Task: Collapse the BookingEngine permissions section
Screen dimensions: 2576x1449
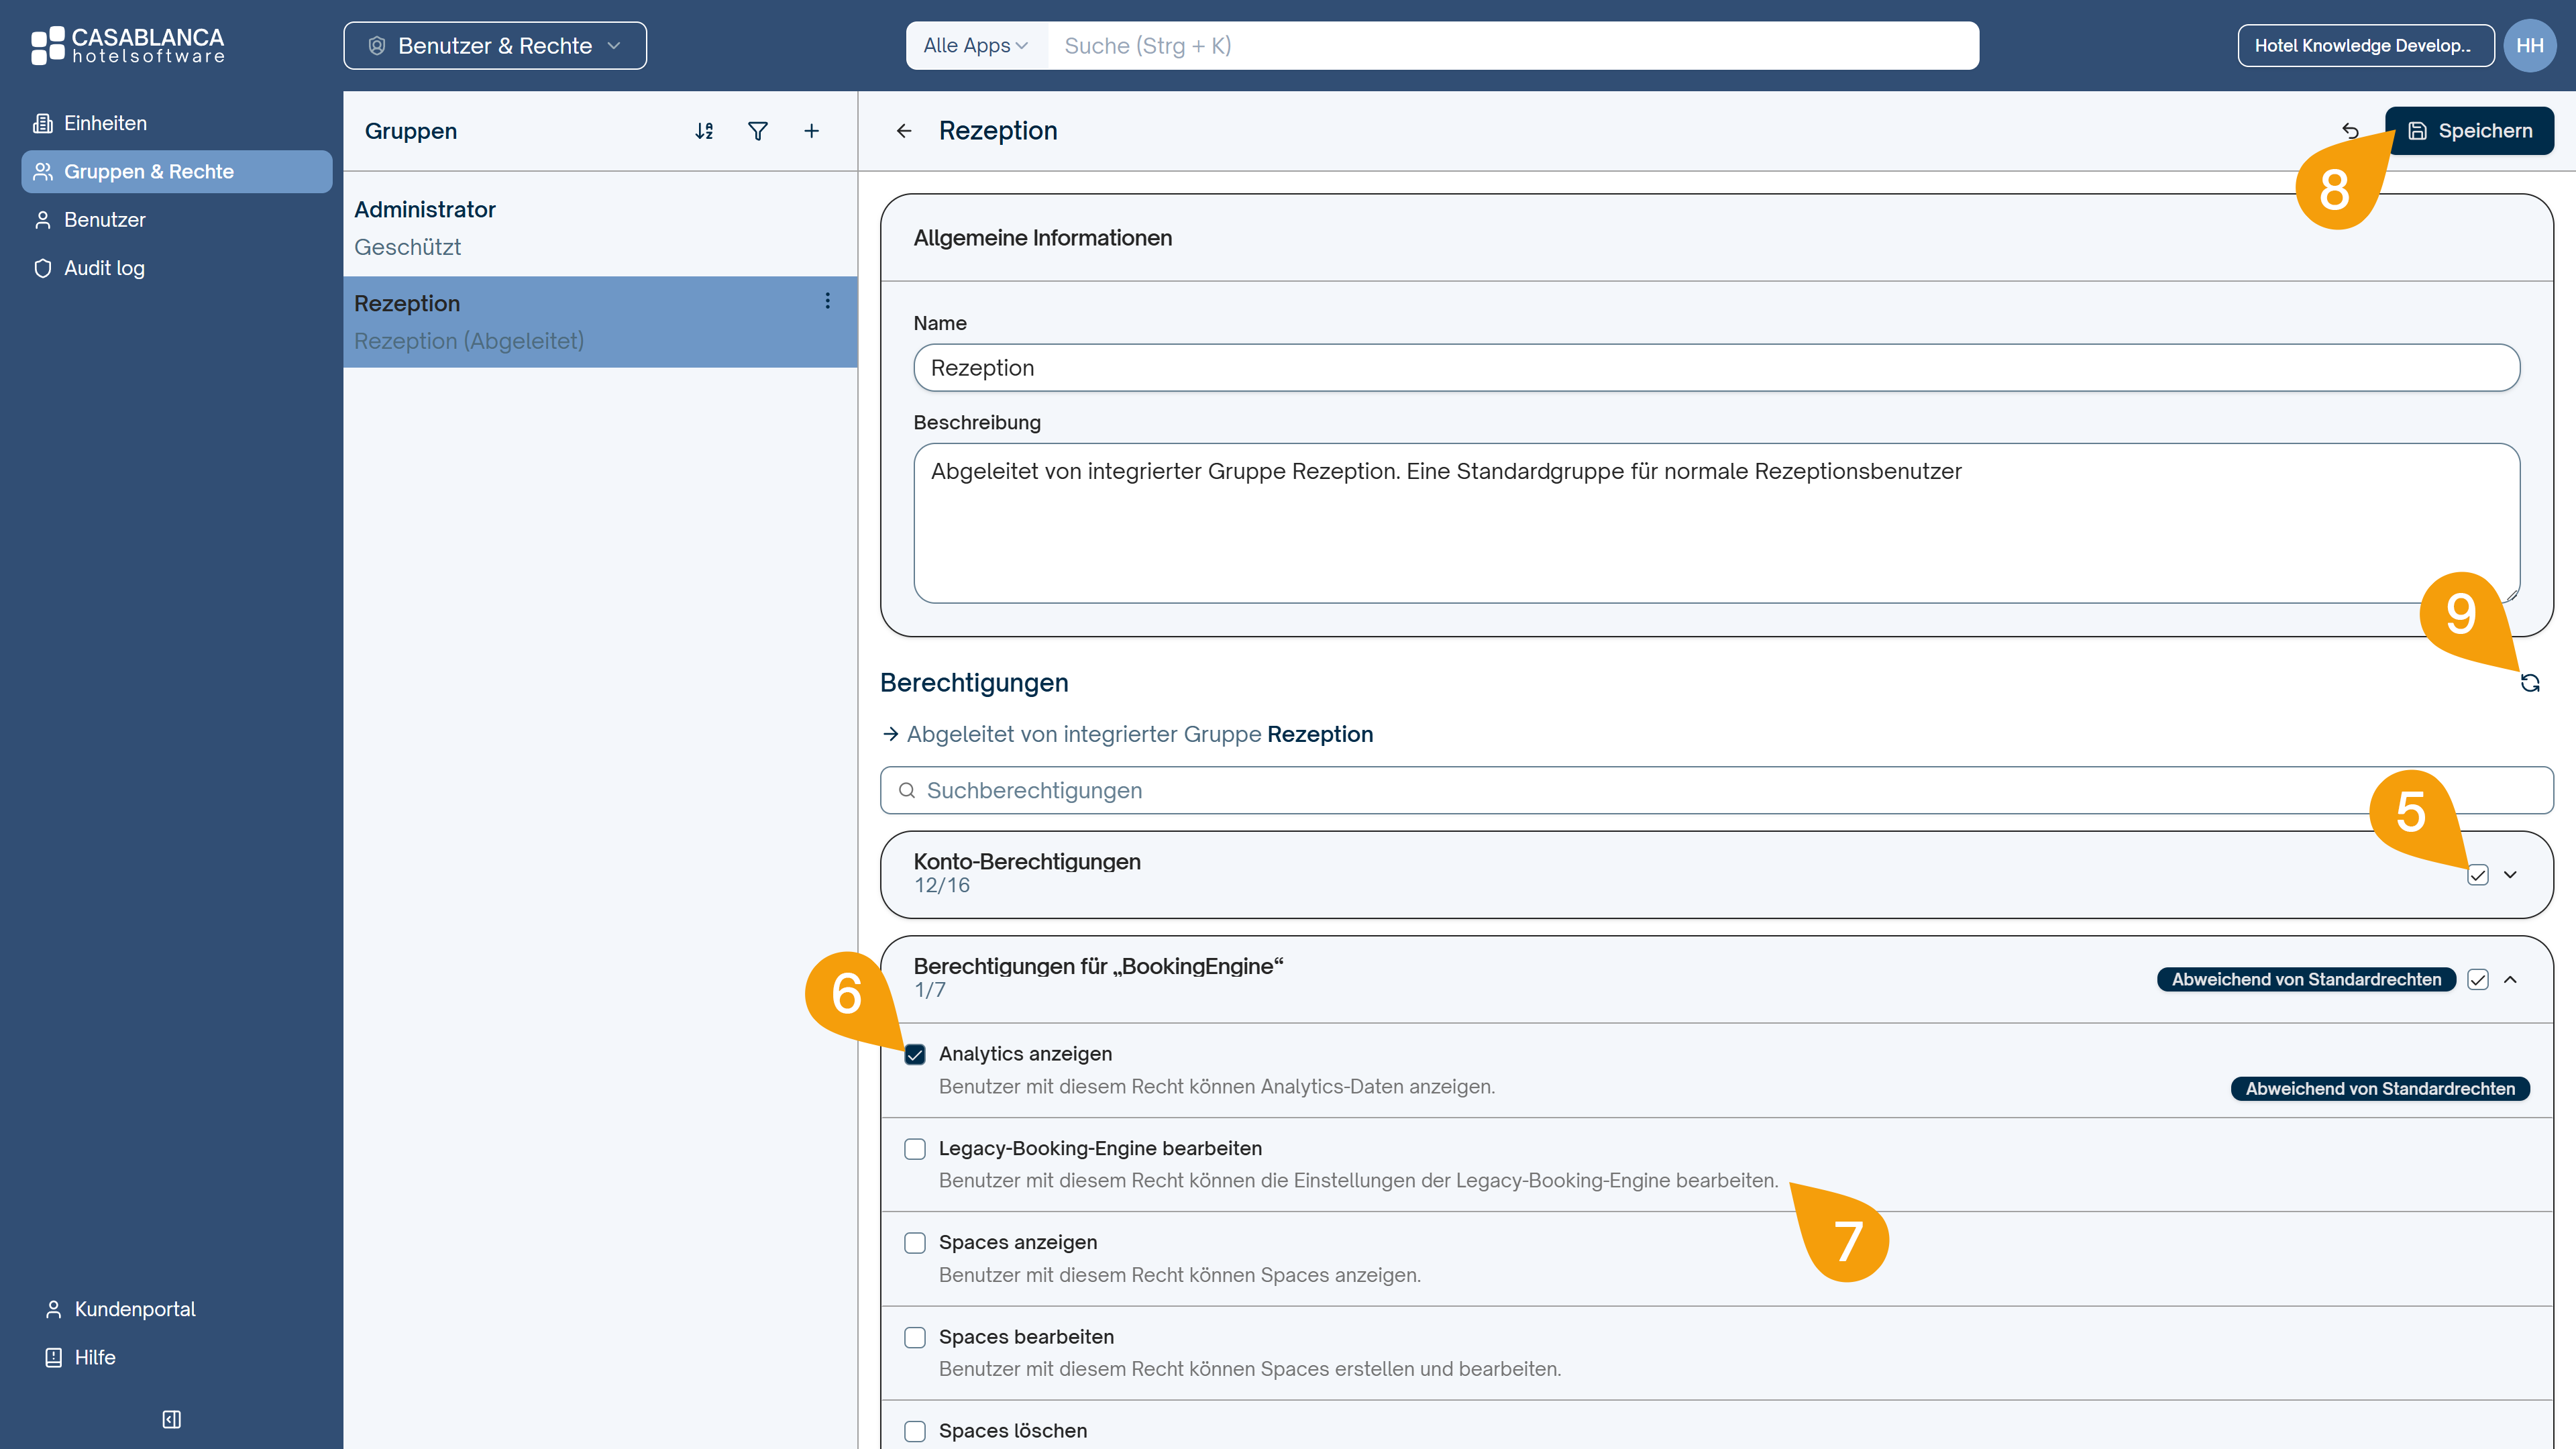Action: pos(2510,980)
